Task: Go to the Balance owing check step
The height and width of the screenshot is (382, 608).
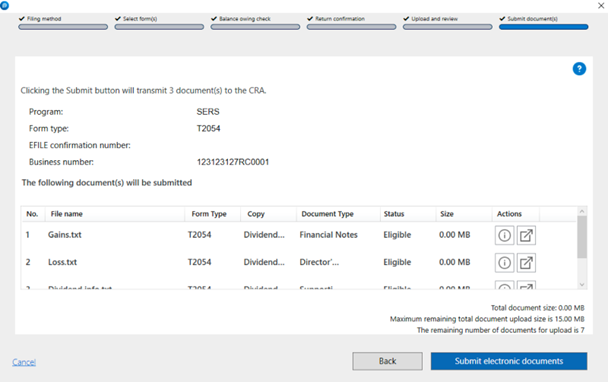Action: (255, 23)
